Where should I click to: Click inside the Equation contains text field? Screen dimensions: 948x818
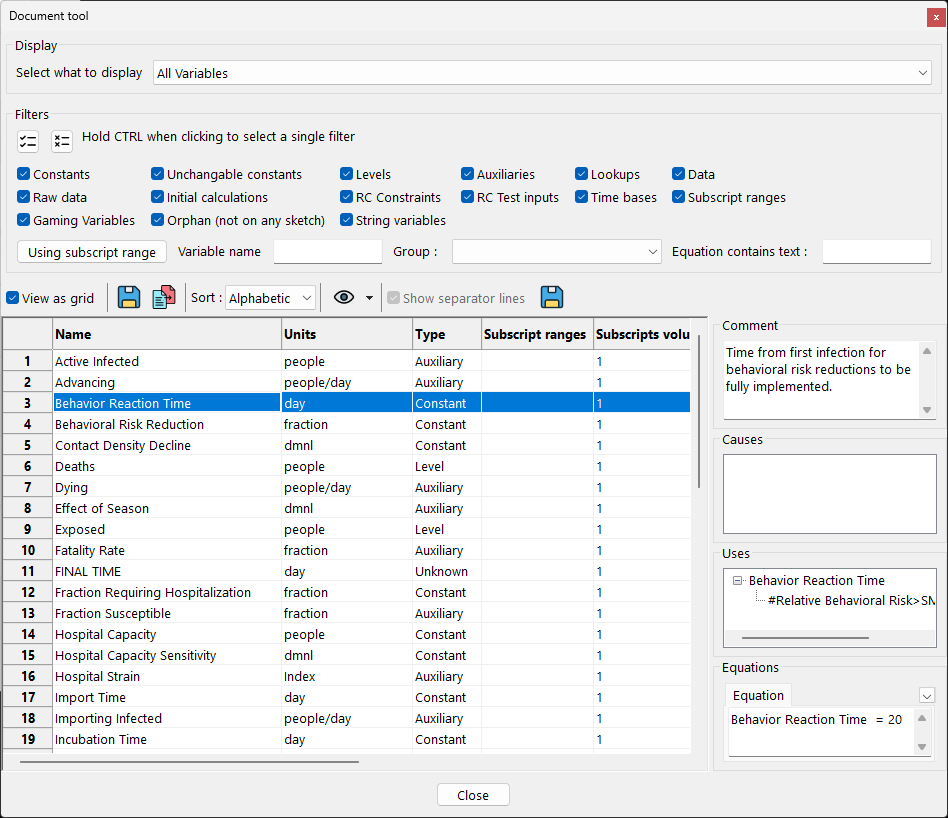tap(876, 251)
